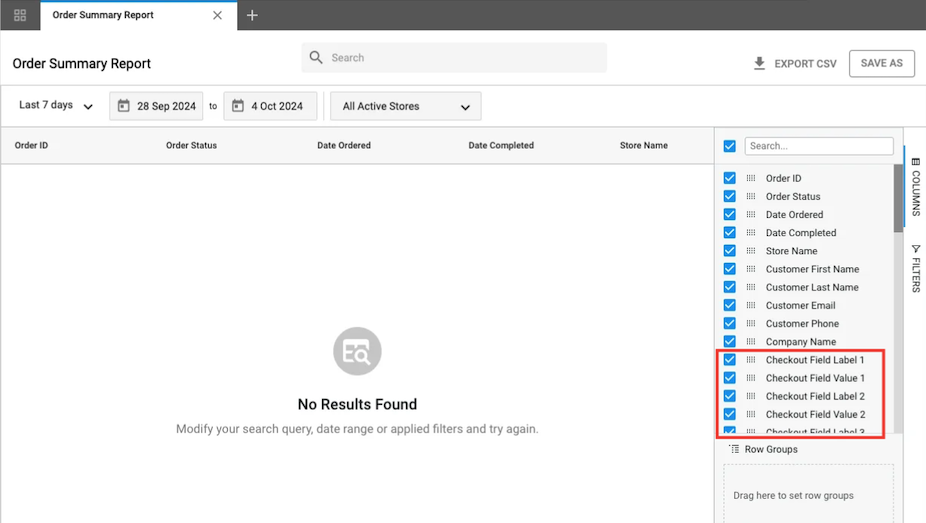Click the SAVE AS button
This screenshot has width=926, height=523.
tap(881, 63)
